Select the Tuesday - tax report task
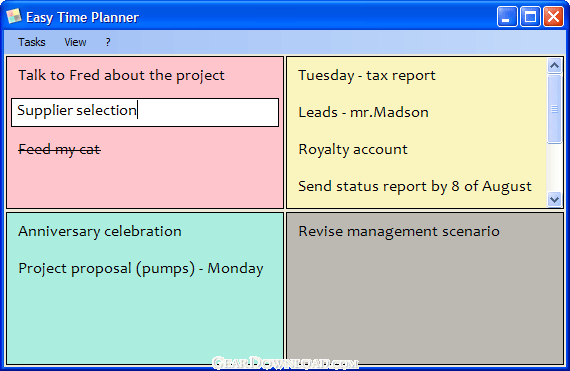The width and height of the screenshot is (570, 371). (x=366, y=76)
